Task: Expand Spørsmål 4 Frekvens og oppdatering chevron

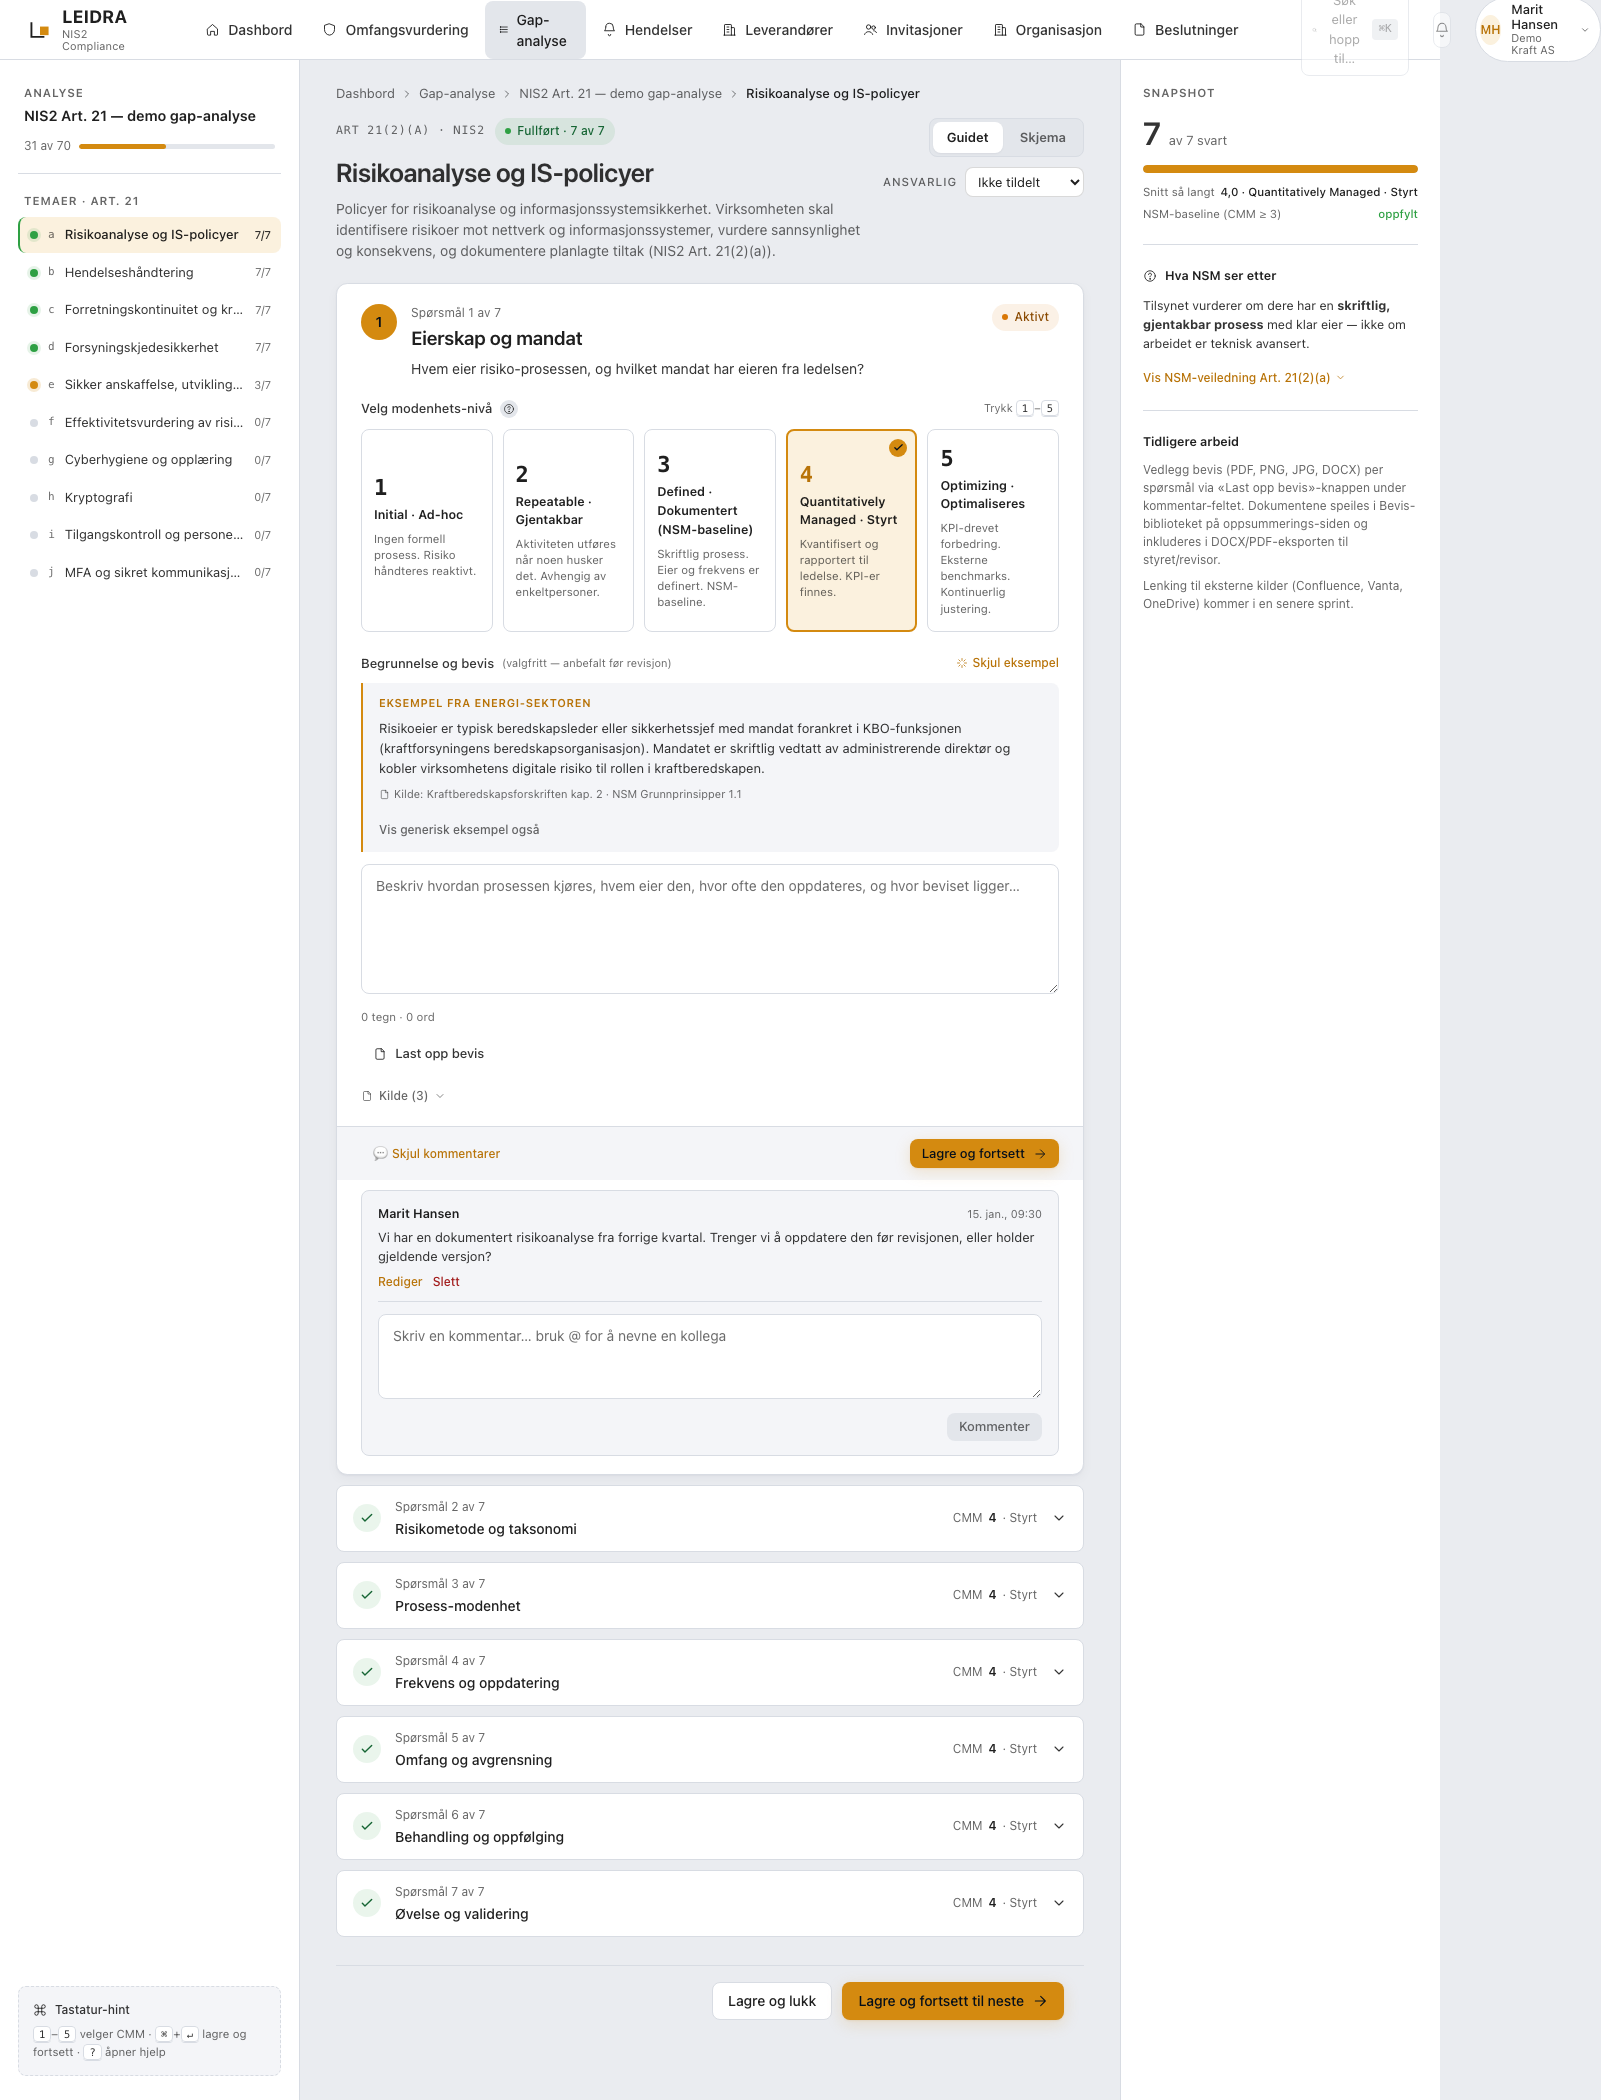Action: click(x=1059, y=1672)
